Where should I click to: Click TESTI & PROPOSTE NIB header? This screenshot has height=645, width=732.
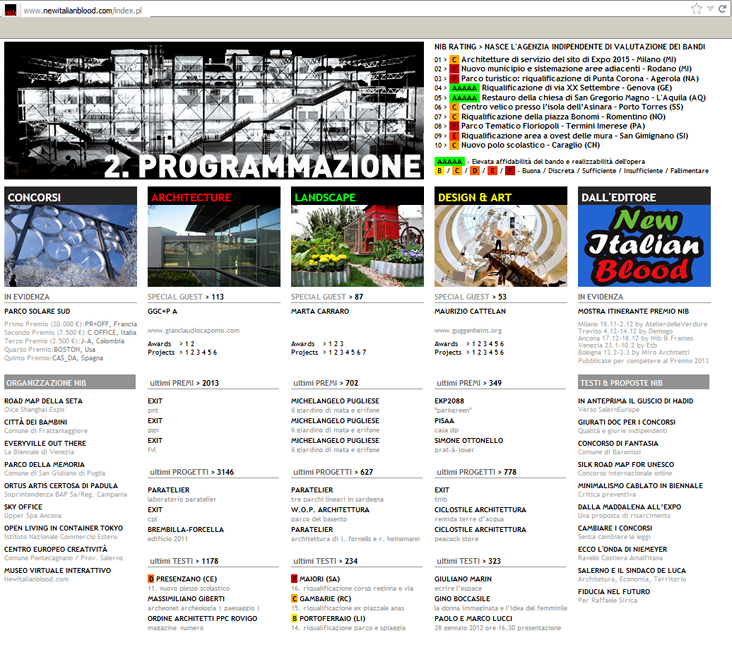click(643, 382)
